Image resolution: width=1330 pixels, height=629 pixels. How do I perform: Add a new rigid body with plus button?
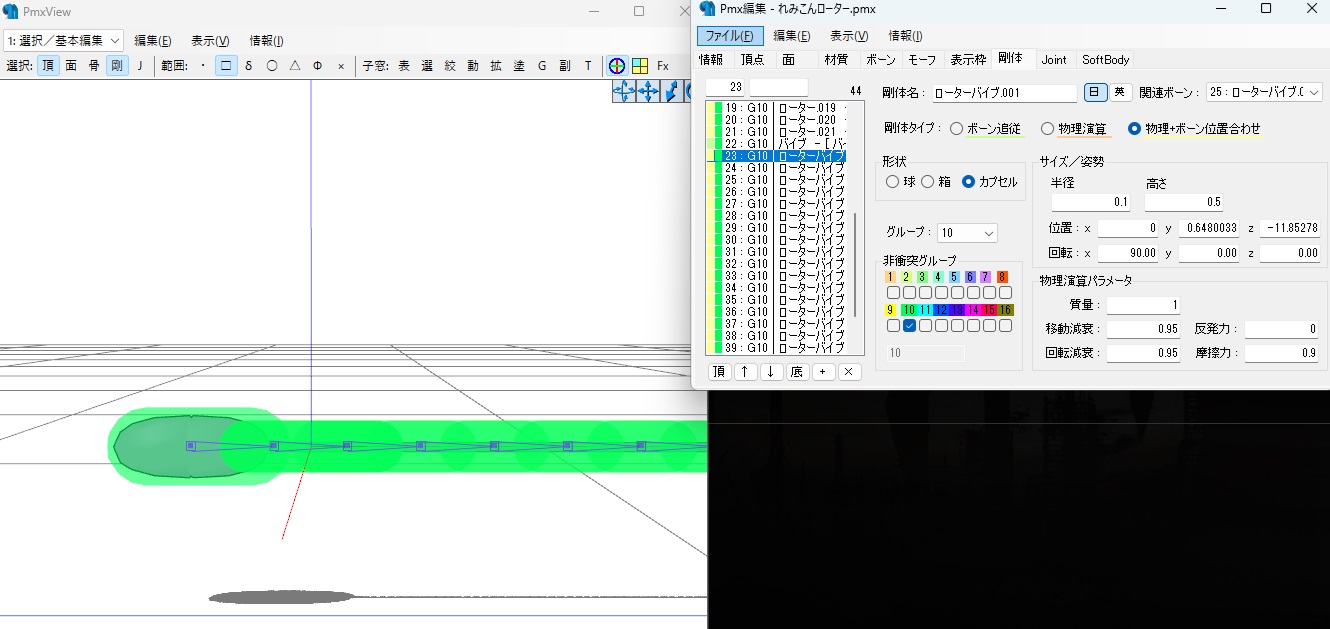click(x=822, y=372)
